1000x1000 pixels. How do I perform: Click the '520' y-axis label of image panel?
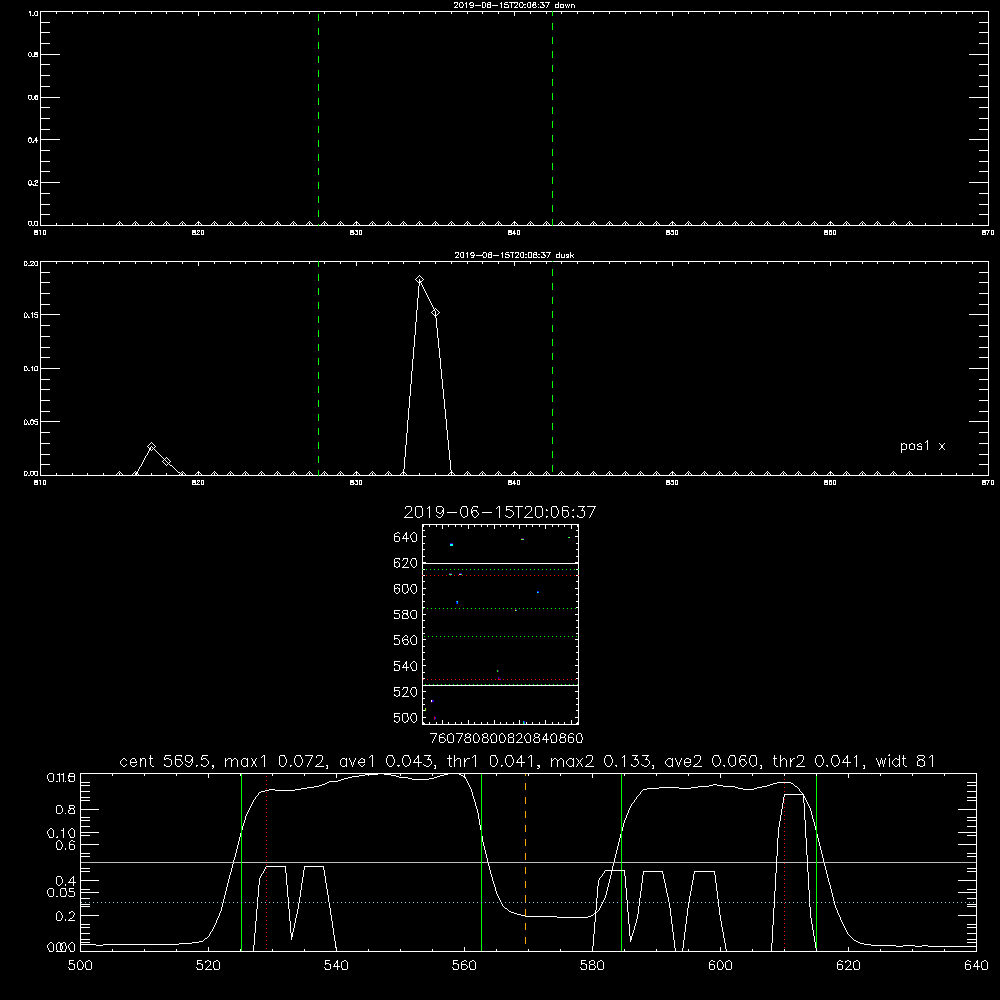pyautogui.click(x=406, y=692)
